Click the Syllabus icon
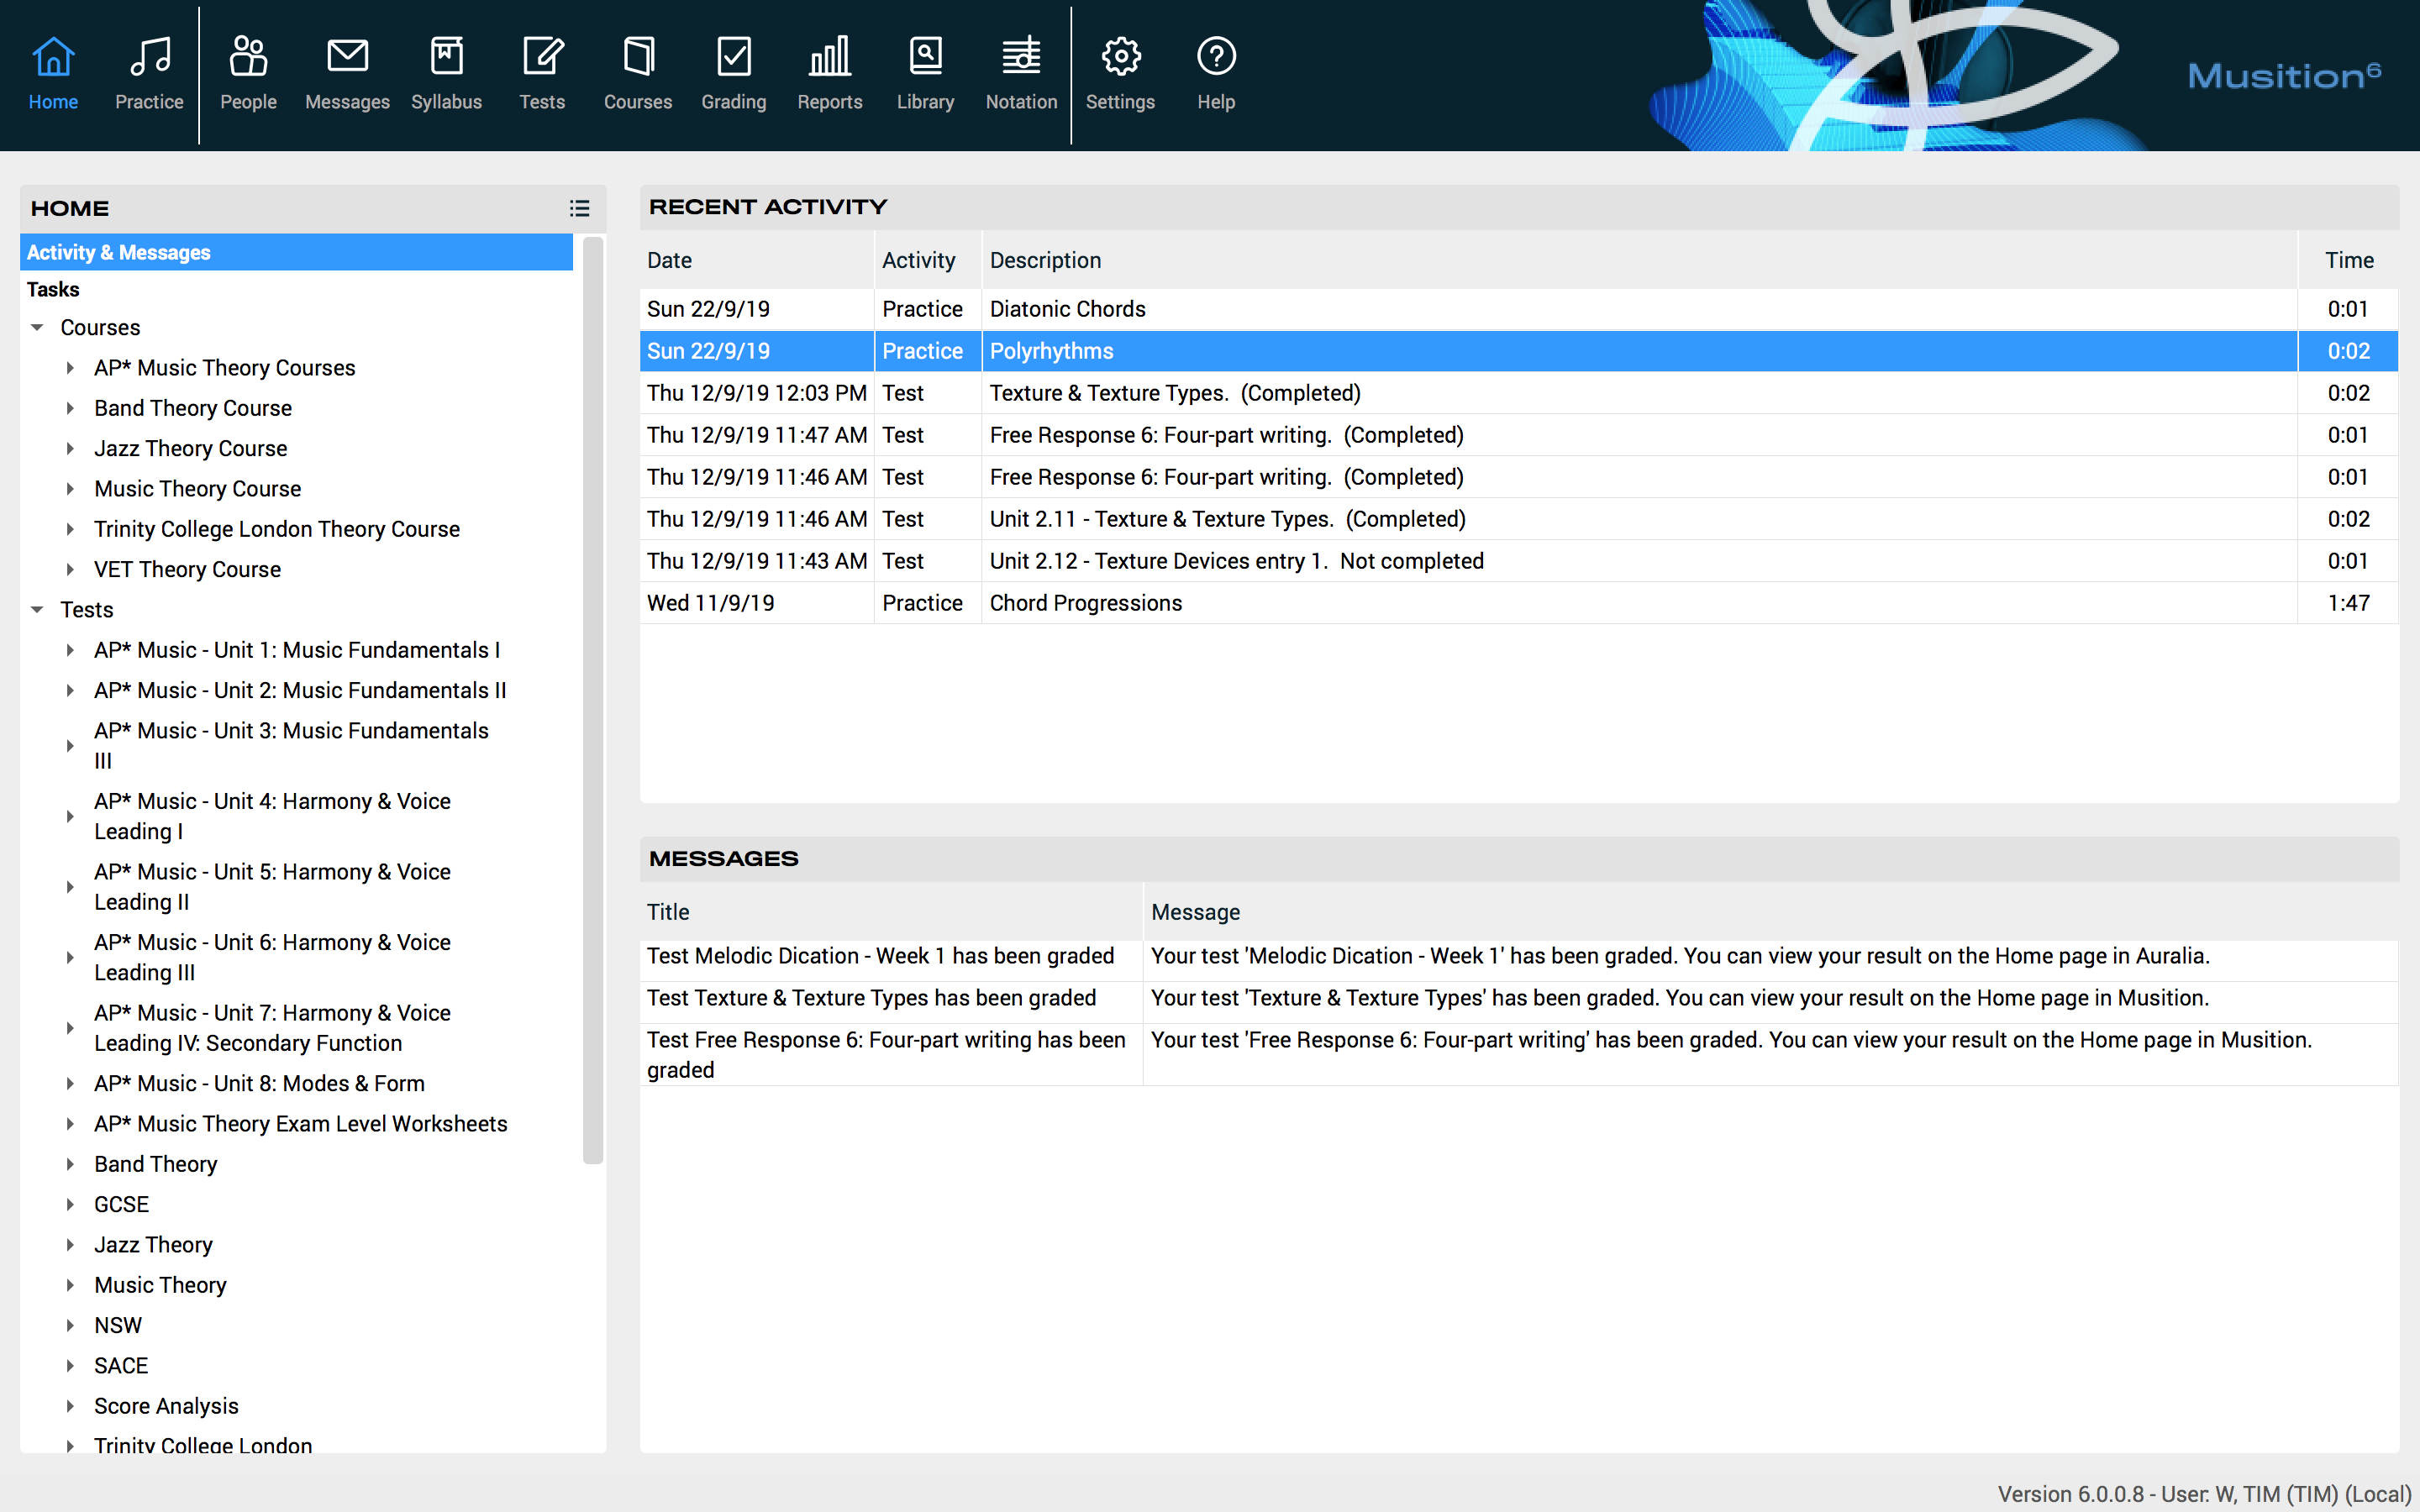2420x1512 pixels. click(446, 70)
